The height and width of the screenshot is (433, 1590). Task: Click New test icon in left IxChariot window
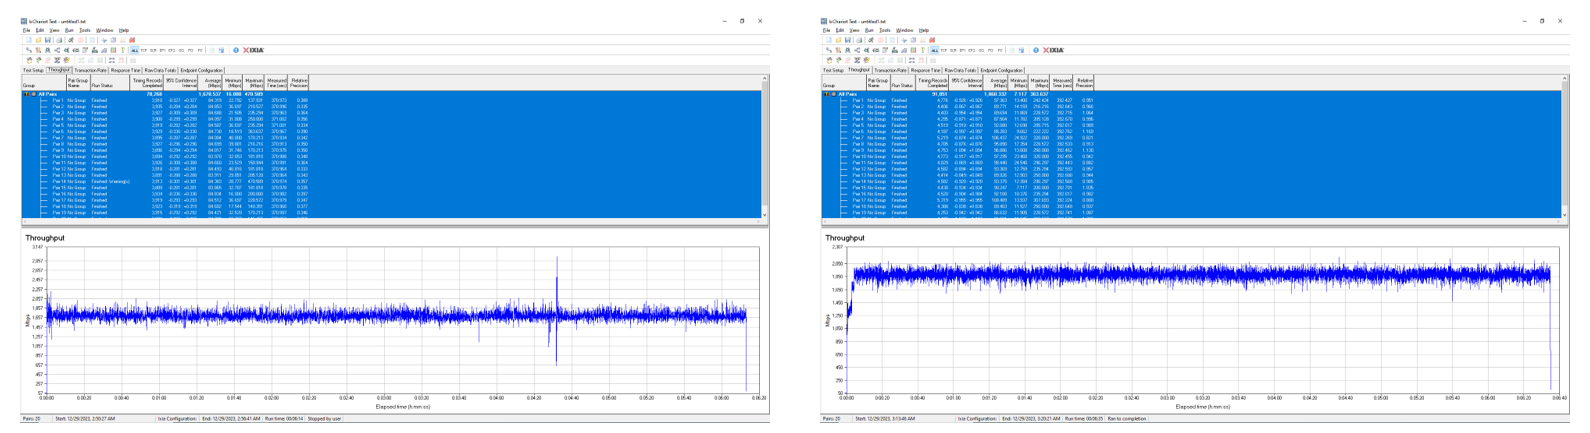coord(29,40)
